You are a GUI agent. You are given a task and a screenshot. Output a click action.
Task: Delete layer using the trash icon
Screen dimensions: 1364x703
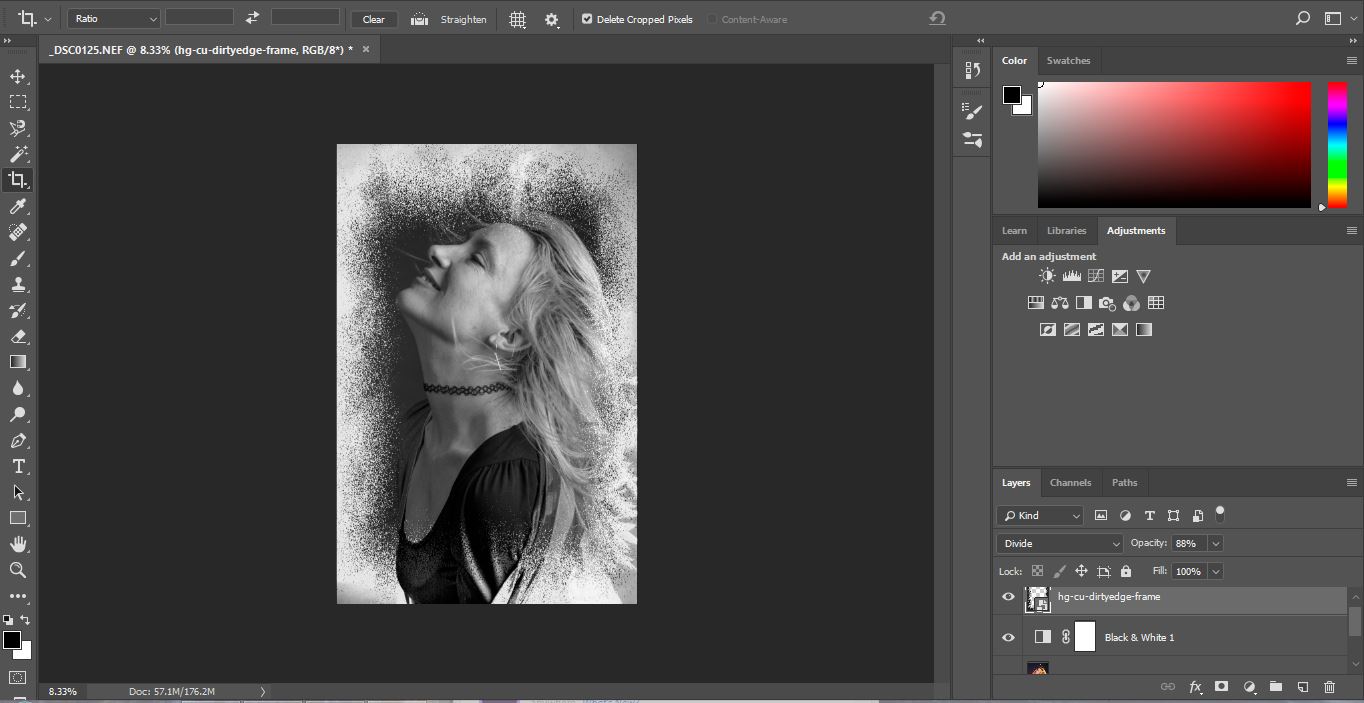pyautogui.click(x=1329, y=687)
